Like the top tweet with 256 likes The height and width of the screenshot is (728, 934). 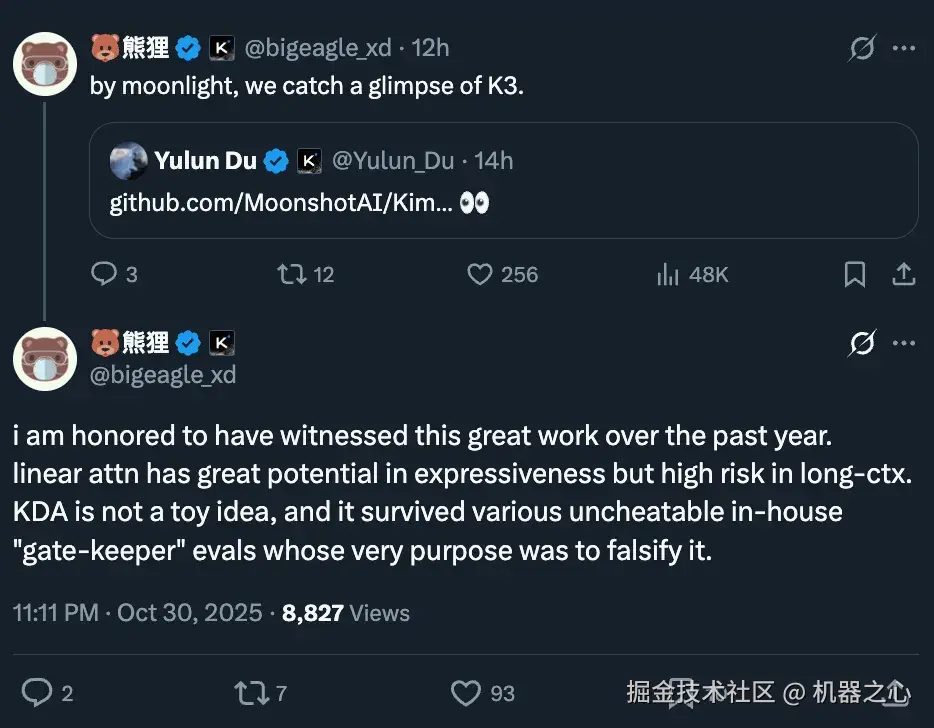(481, 274)
